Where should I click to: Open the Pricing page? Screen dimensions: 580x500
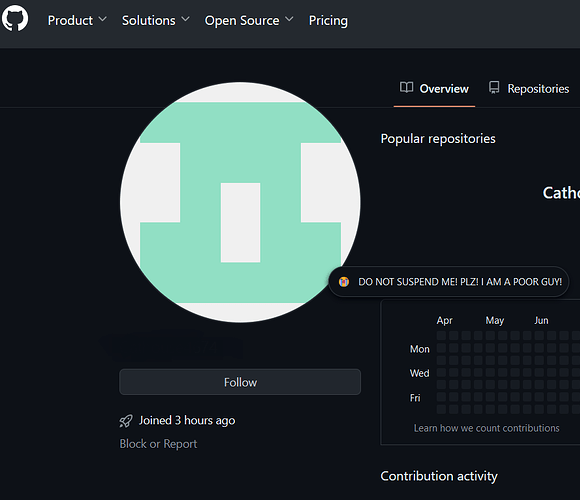pos(328,20)
